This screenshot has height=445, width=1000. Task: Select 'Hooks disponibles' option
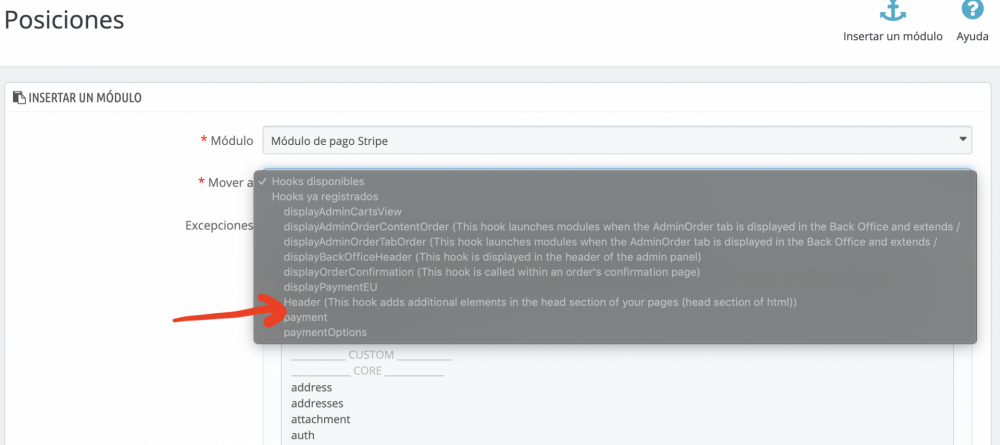click(318, 182)
